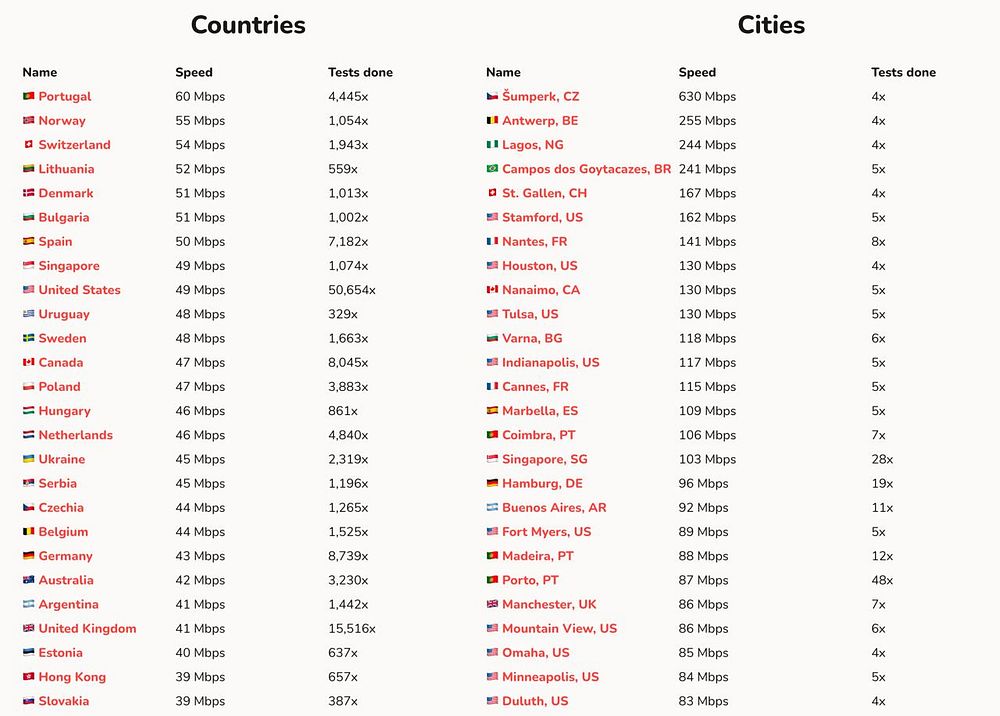Click the Nigeria flag next to Lagos
The image size is (1000, 716).
tap(492, 145)
